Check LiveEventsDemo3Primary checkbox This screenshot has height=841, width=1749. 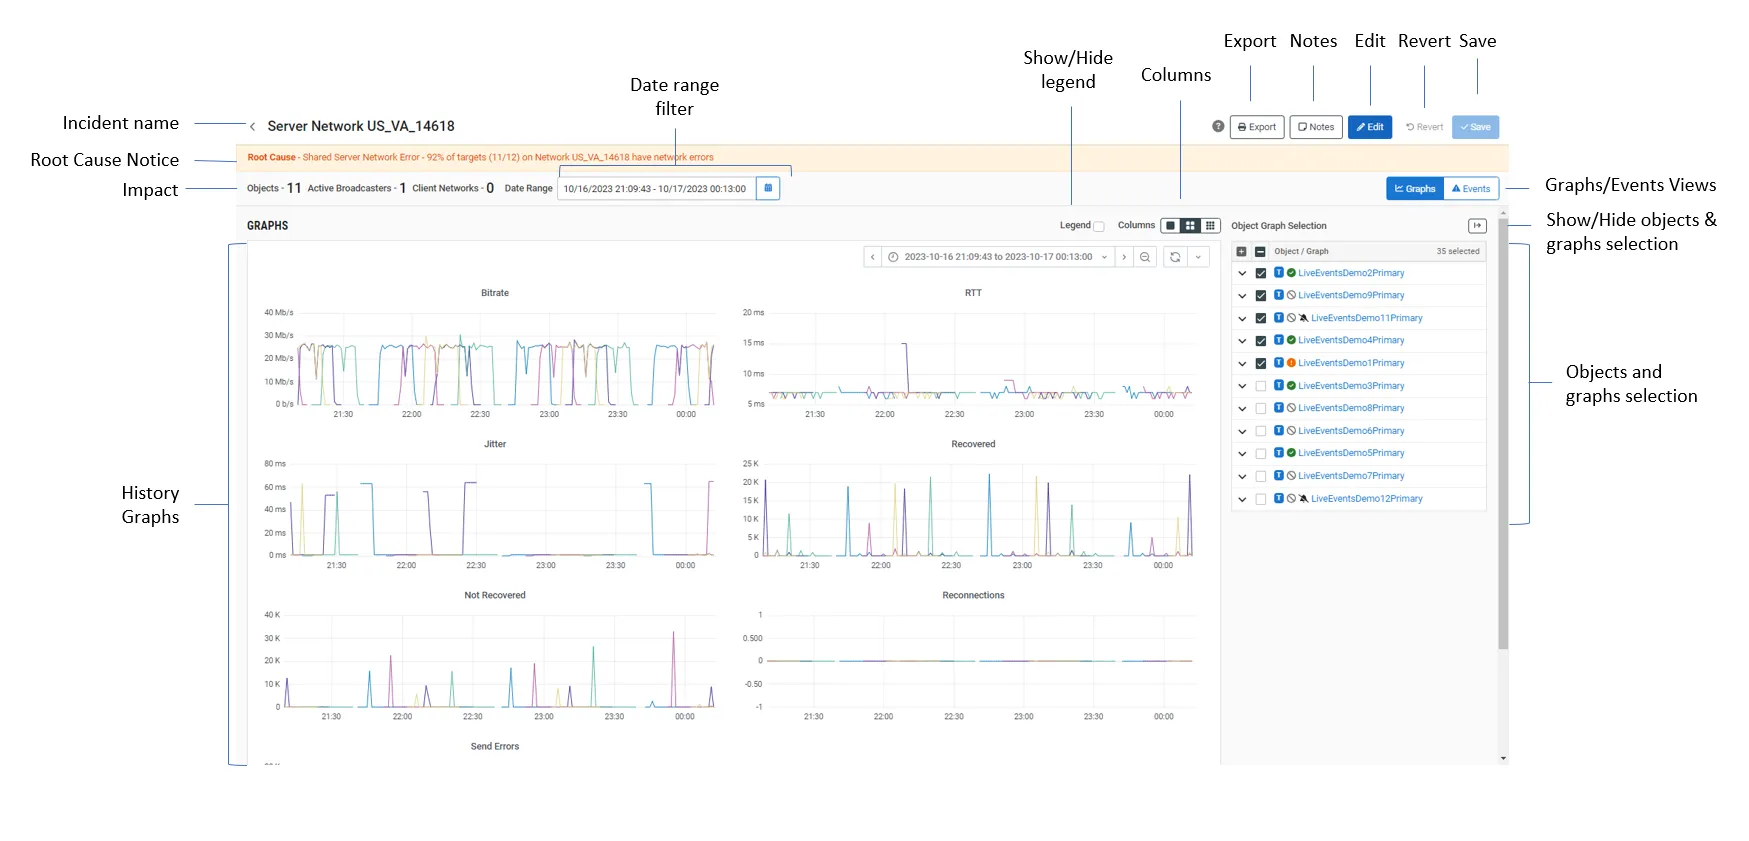(x=1261, y=386)
